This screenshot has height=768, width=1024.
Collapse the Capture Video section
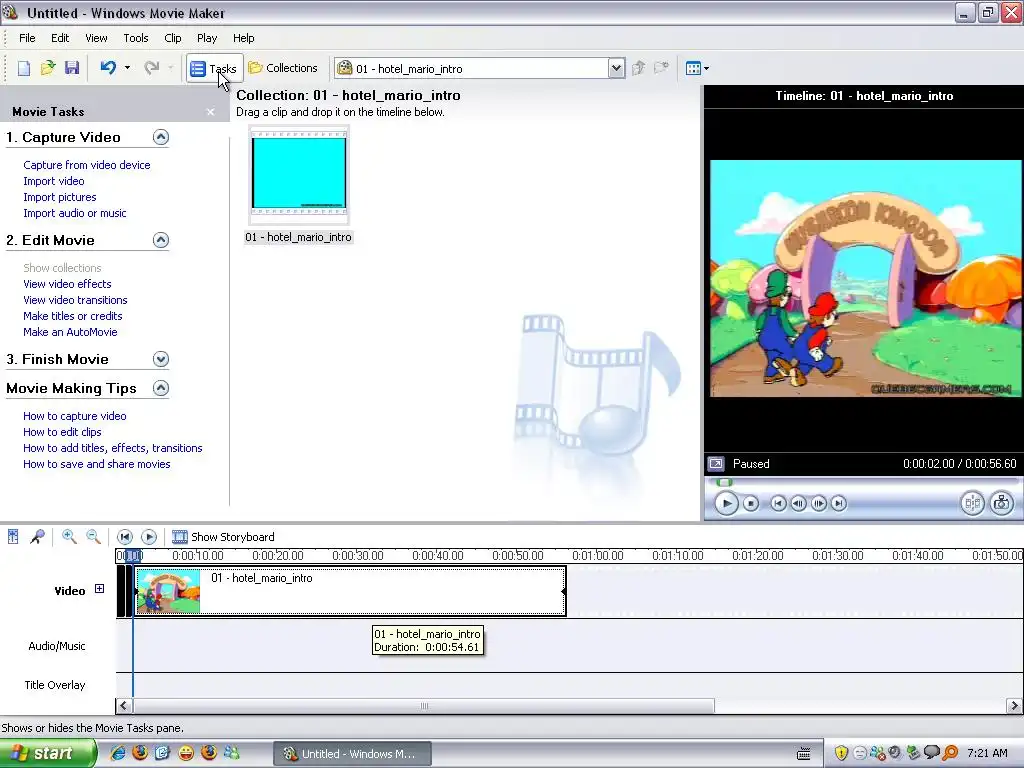coord(161,137)
